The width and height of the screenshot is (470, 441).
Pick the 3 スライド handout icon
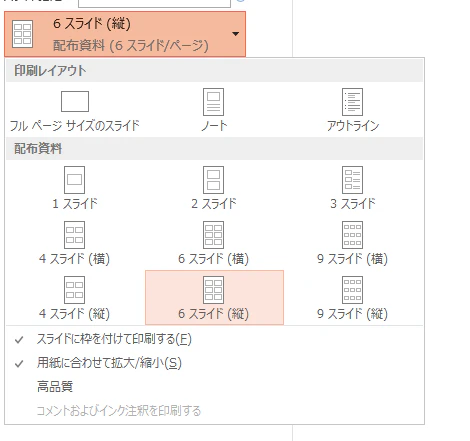click(352, 180)
